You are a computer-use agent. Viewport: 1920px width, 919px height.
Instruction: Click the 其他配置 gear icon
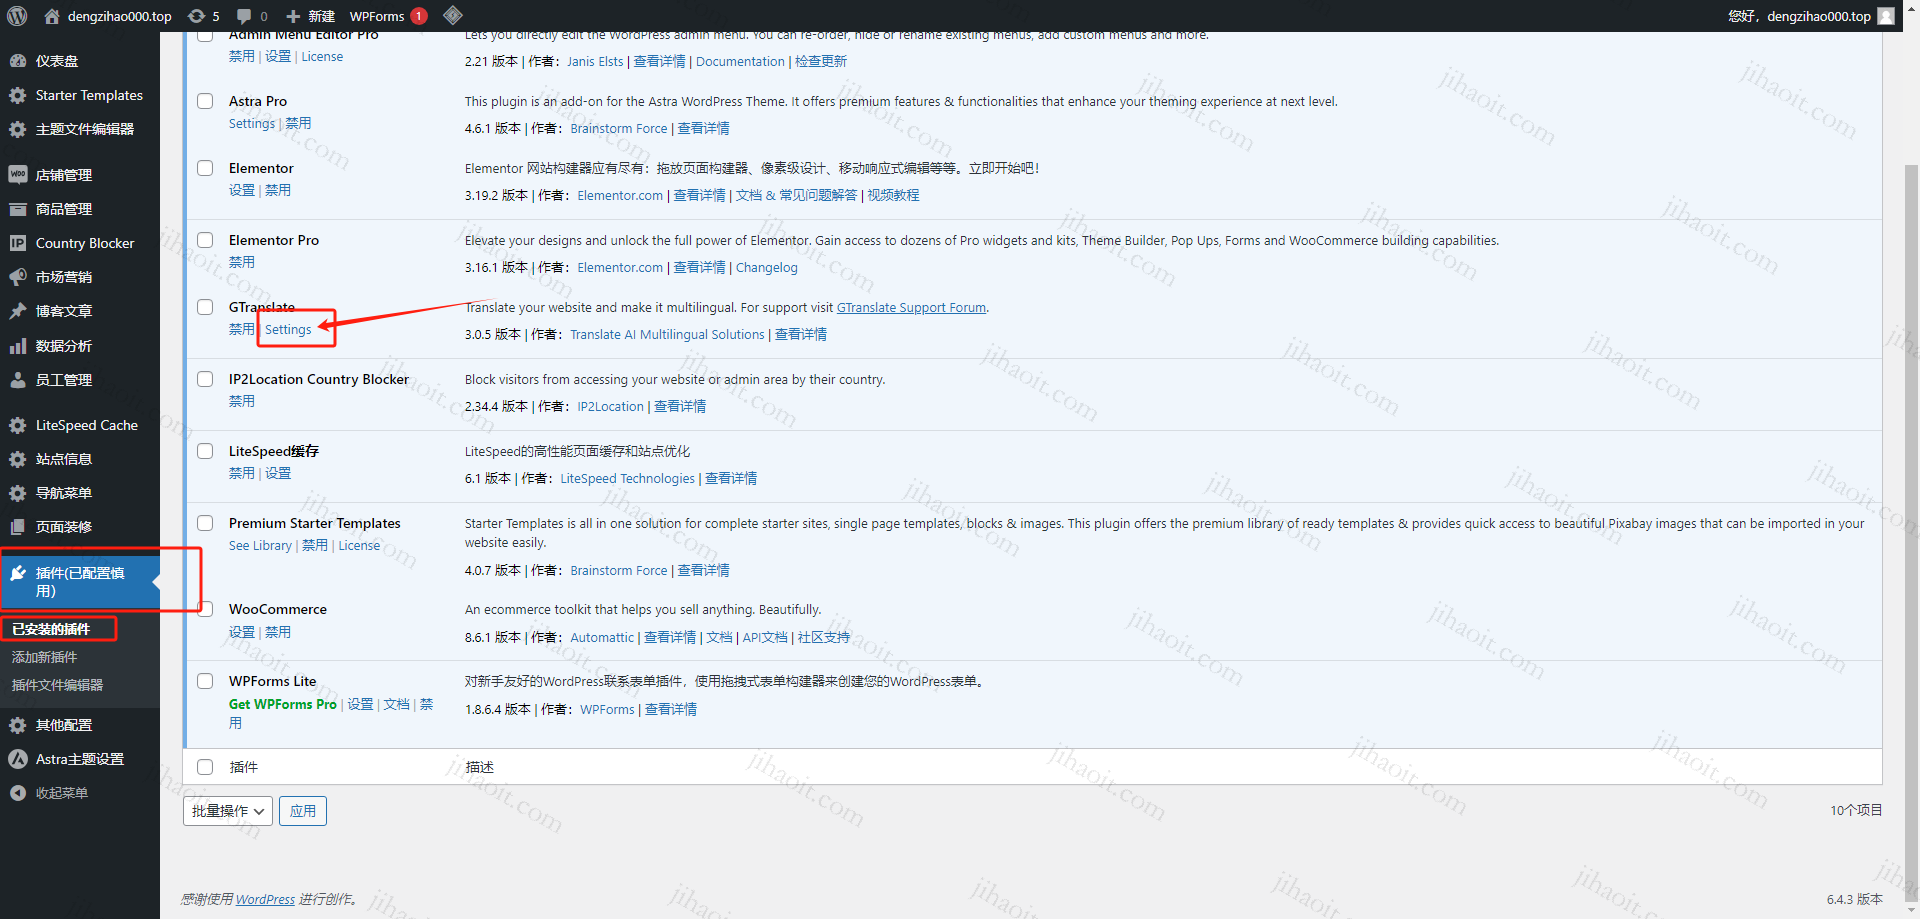[x=18, y=725]
